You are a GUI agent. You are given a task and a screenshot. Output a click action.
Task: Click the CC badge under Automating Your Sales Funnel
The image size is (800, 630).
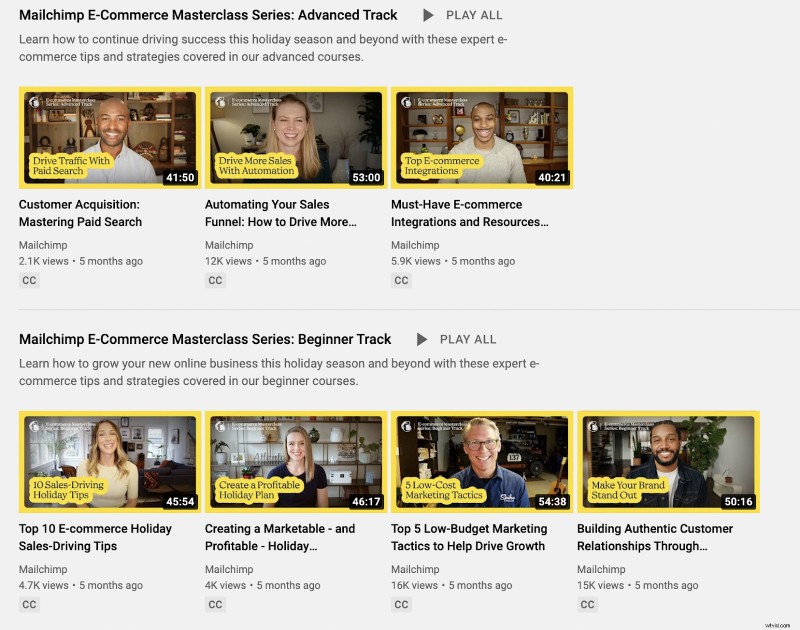(x=215, y=280)
